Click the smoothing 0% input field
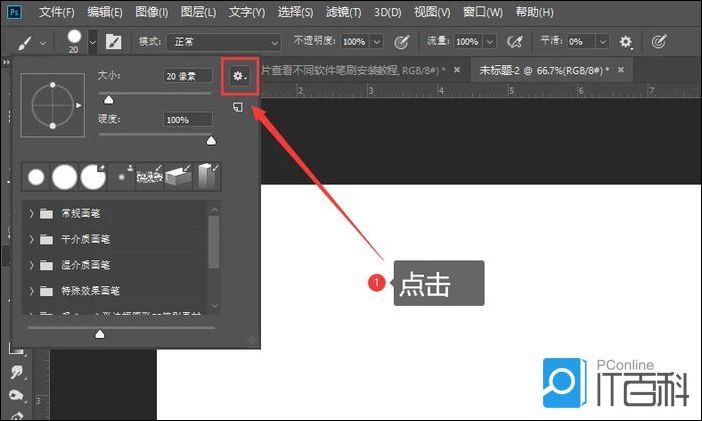The image size is (702, 421). tap(581, 42)
